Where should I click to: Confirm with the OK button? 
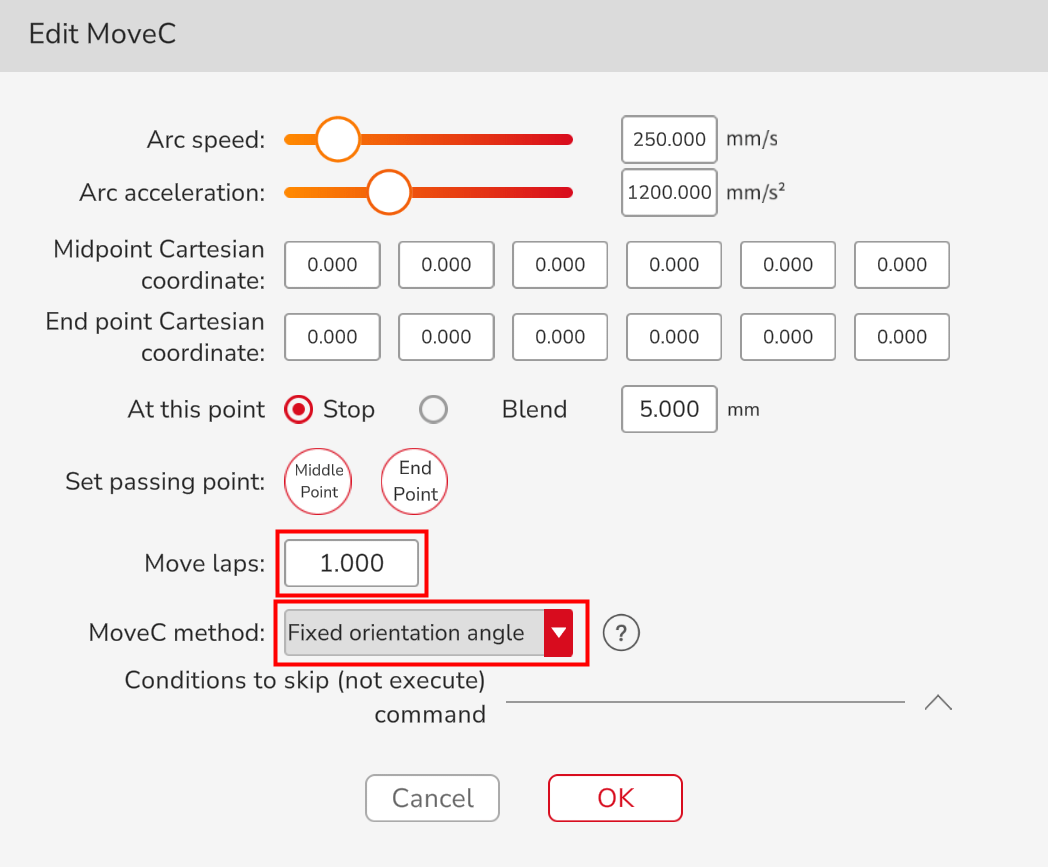pos(616,798)
